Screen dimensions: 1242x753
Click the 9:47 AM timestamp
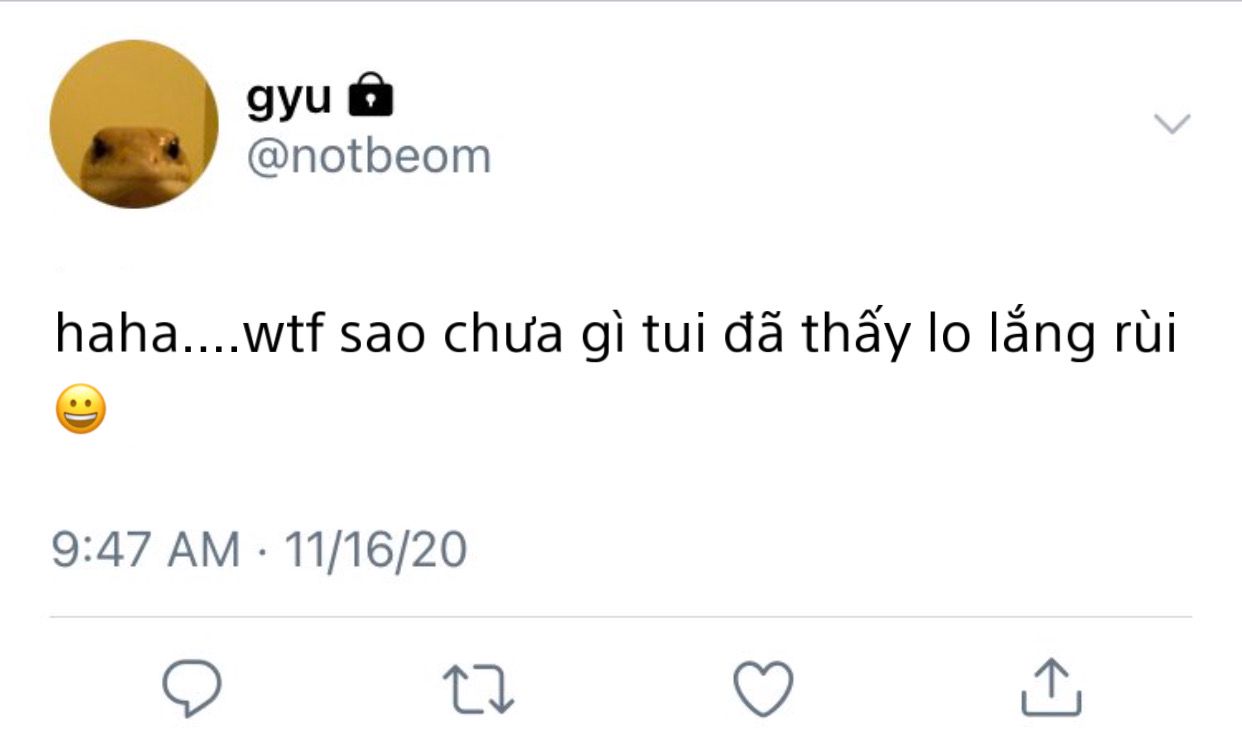point(146,550)
